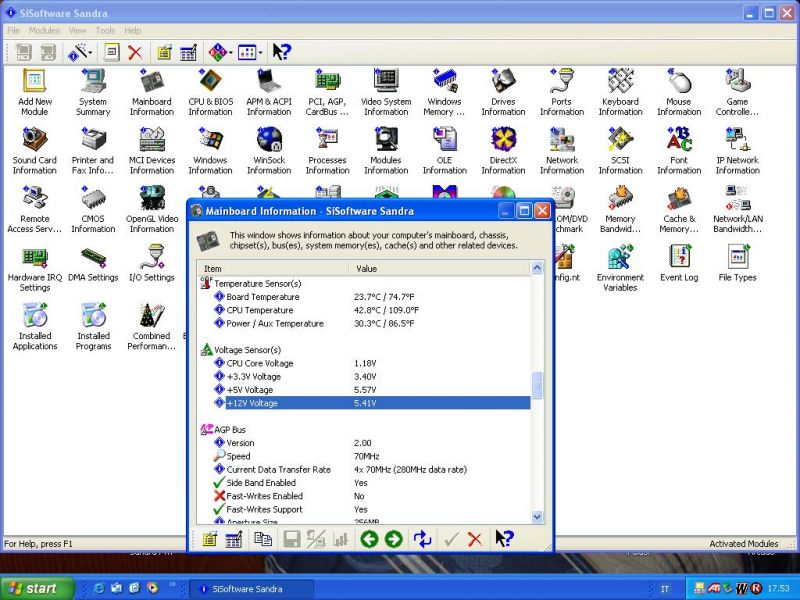Open WinSock Information module
The image size is (800, 600).
click(x=269, y=151)
